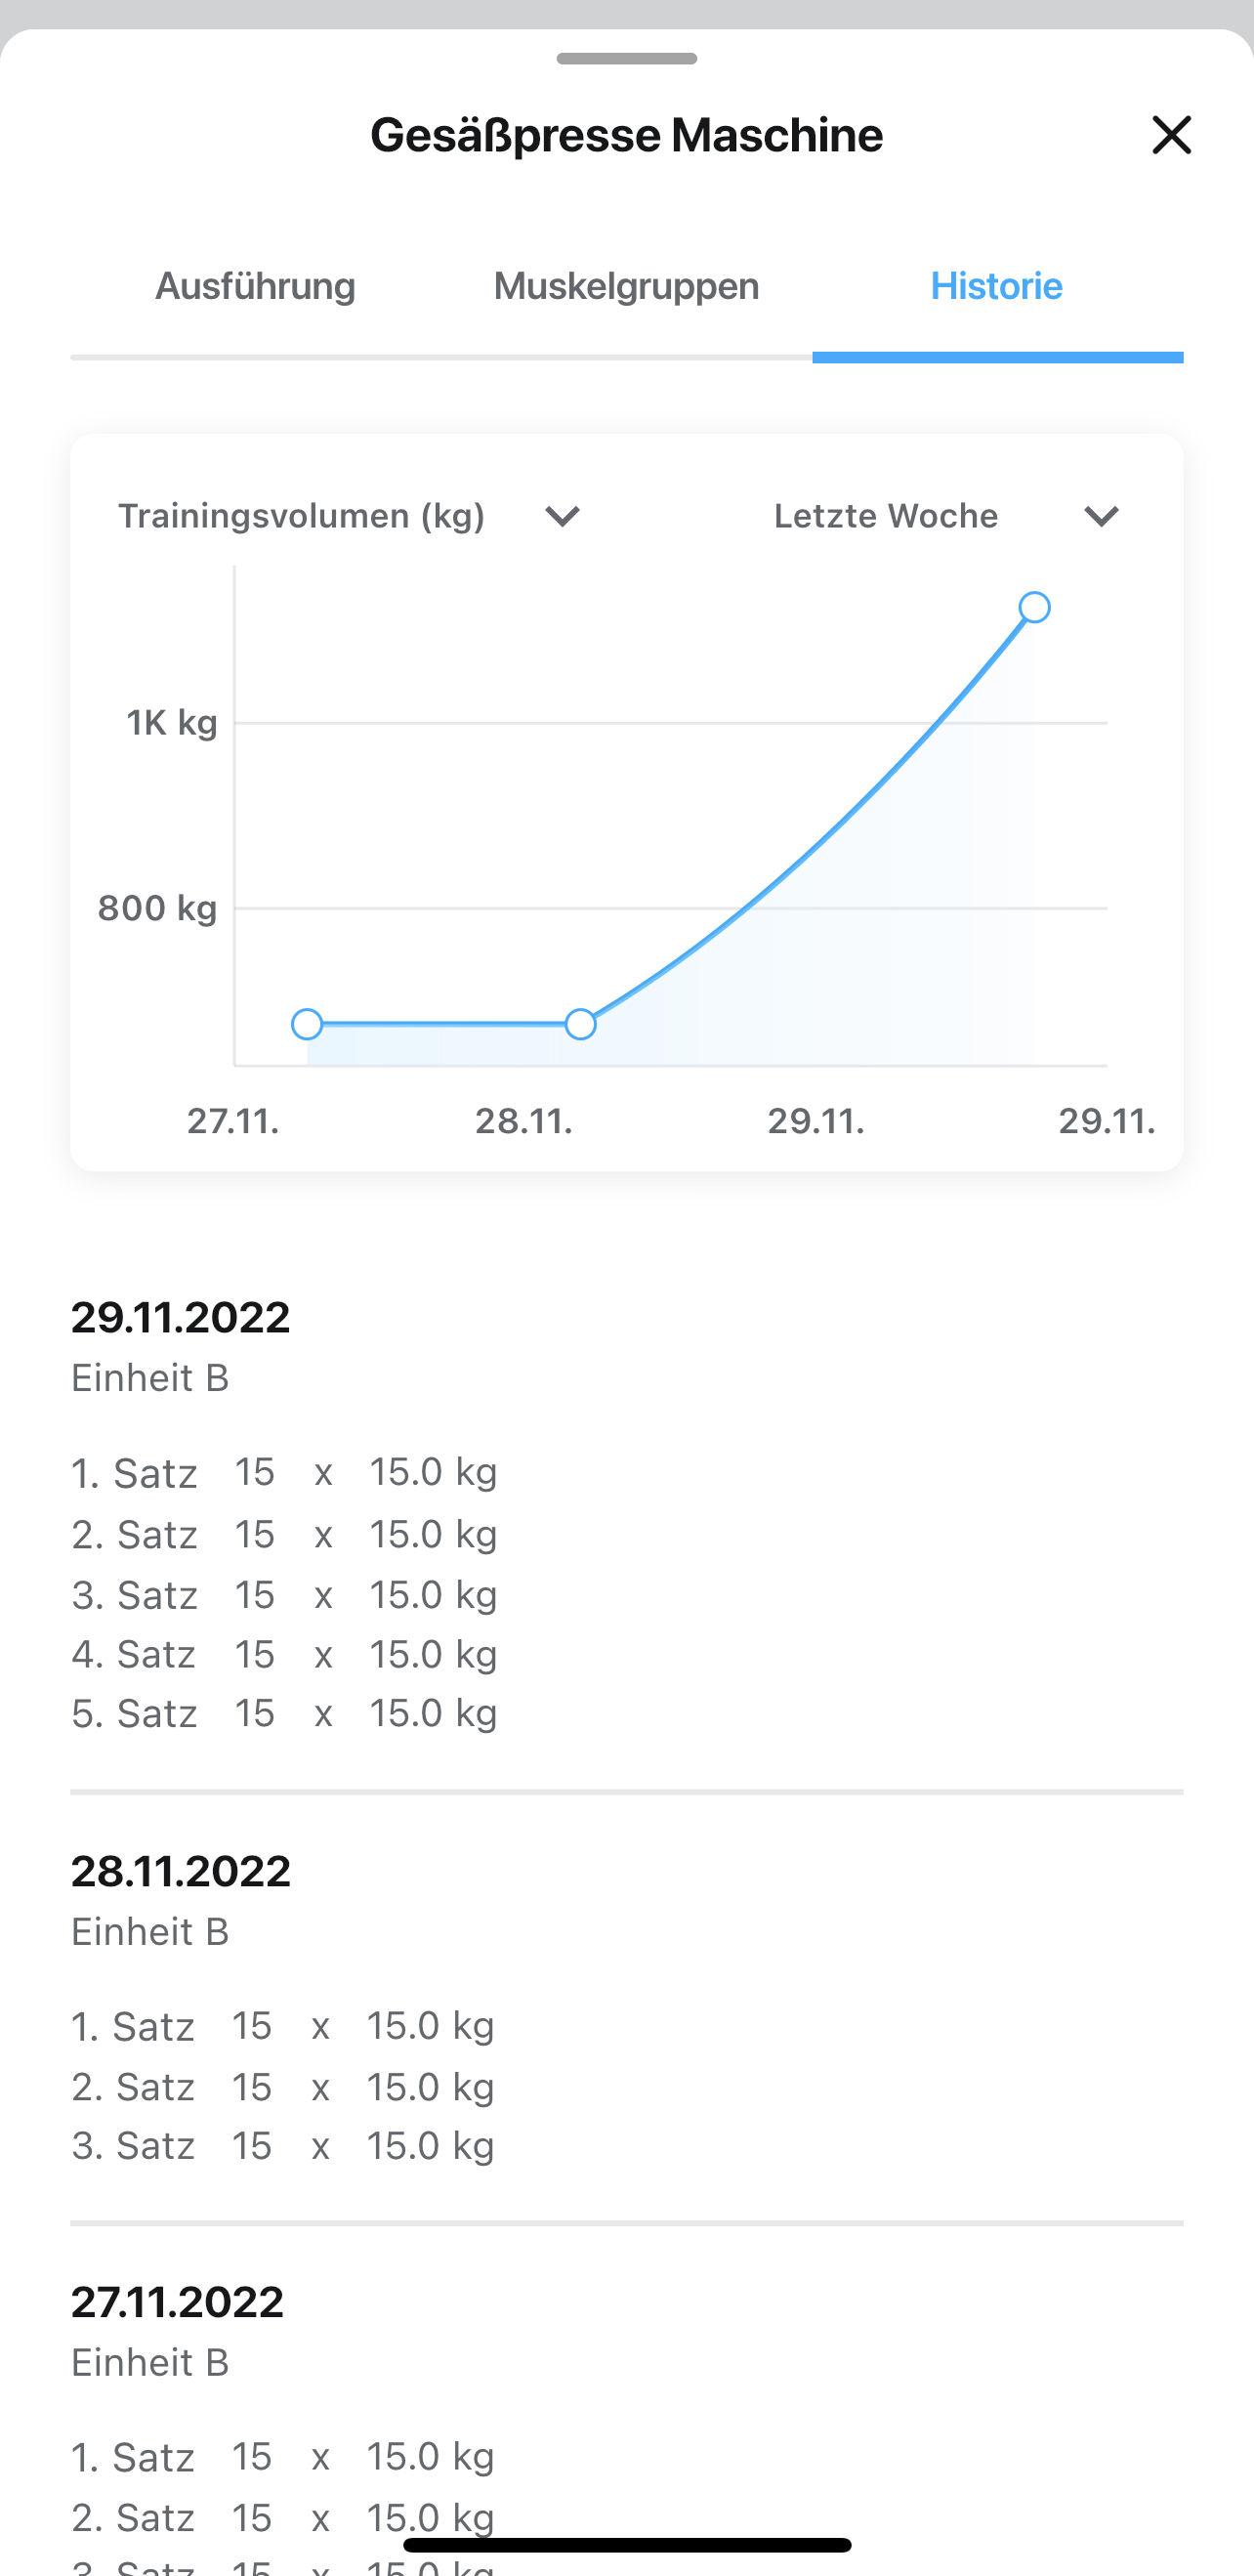Open the Ausführung tab
The height and width of the screenshot is (2576, 1254).
tap(255, 286)
